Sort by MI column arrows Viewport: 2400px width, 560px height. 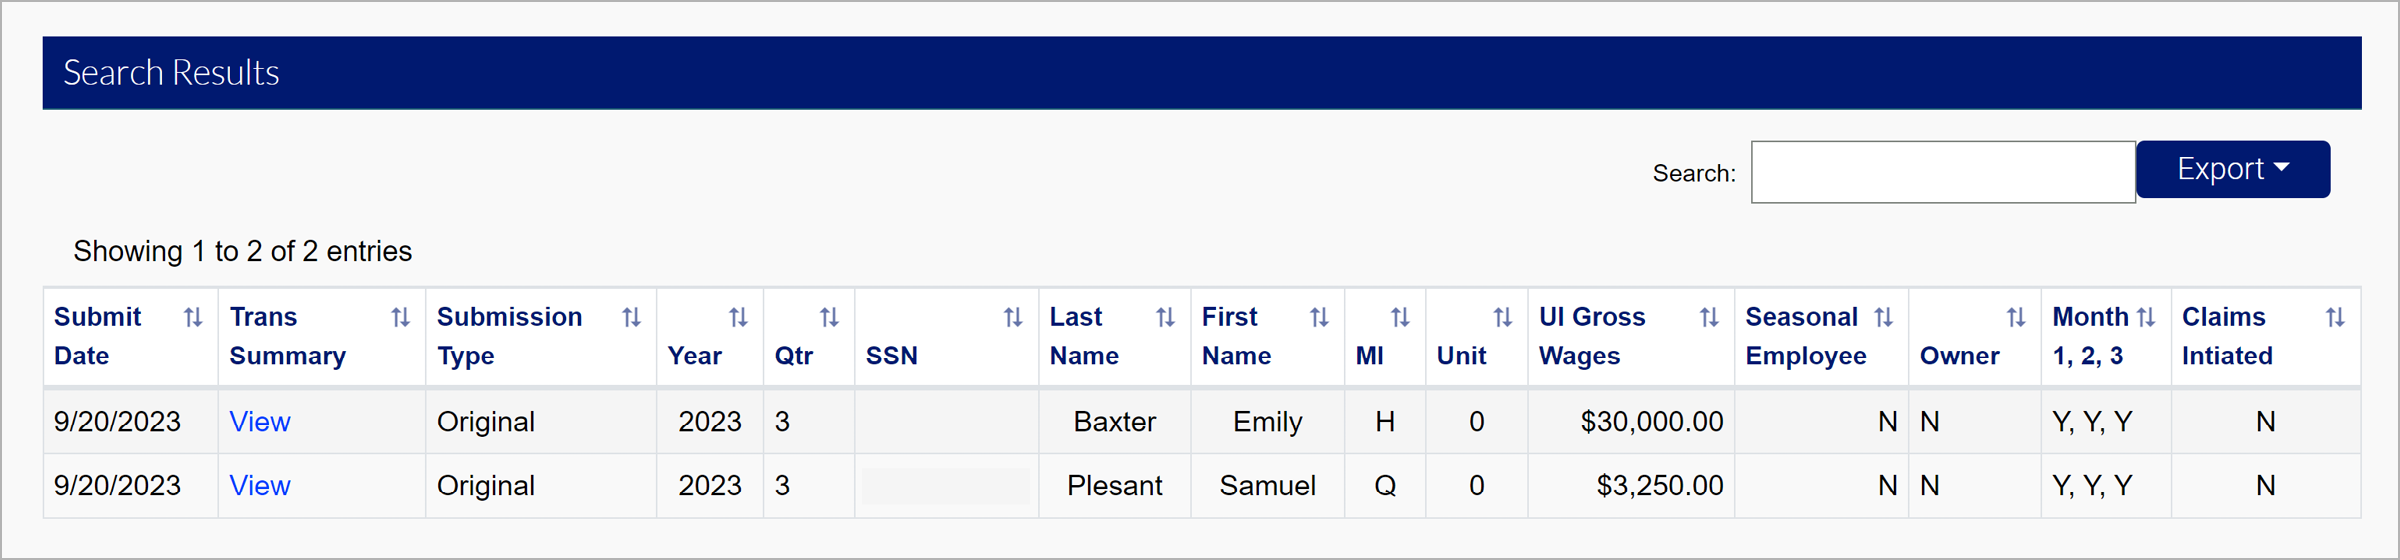coord(1400,318)
